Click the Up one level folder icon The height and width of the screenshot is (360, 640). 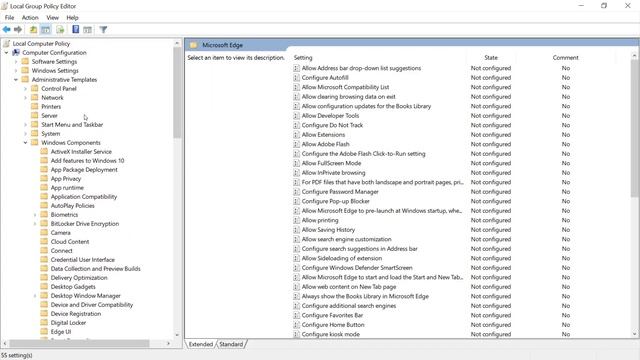tap(33, 29)
